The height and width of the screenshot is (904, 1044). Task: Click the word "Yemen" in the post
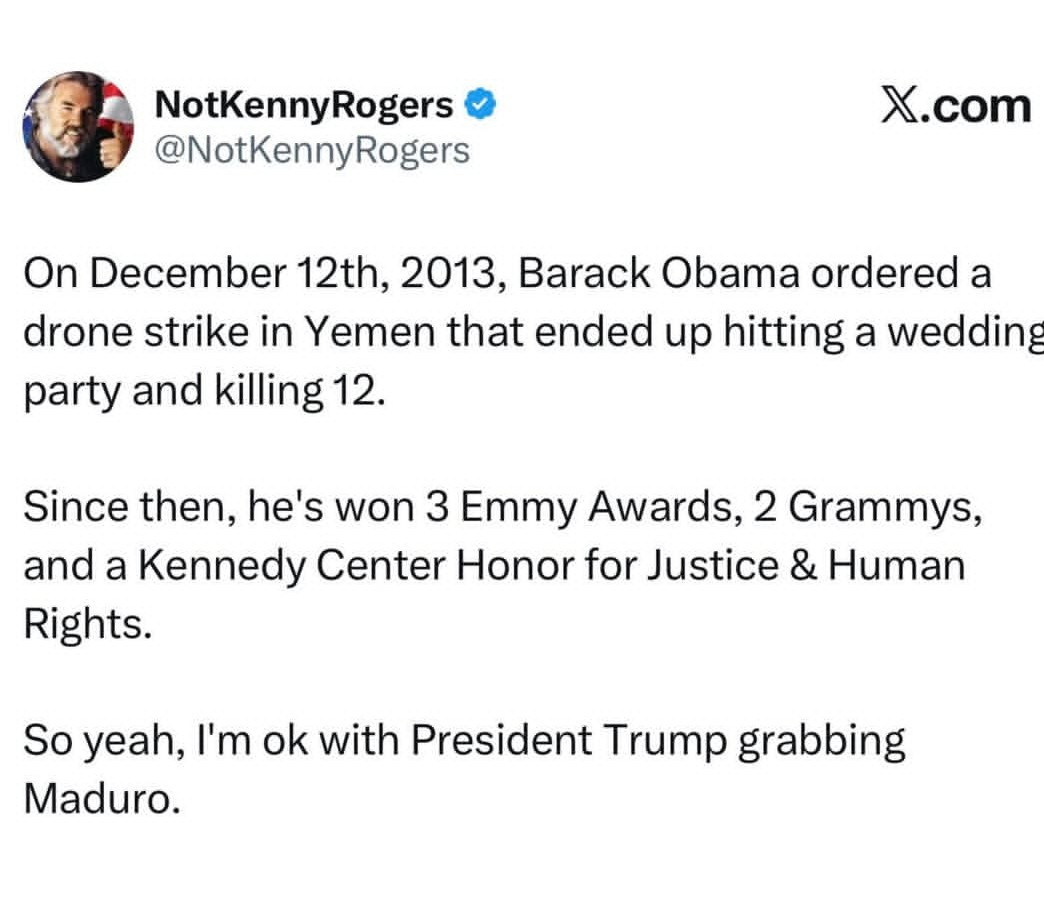click(385, 332)
